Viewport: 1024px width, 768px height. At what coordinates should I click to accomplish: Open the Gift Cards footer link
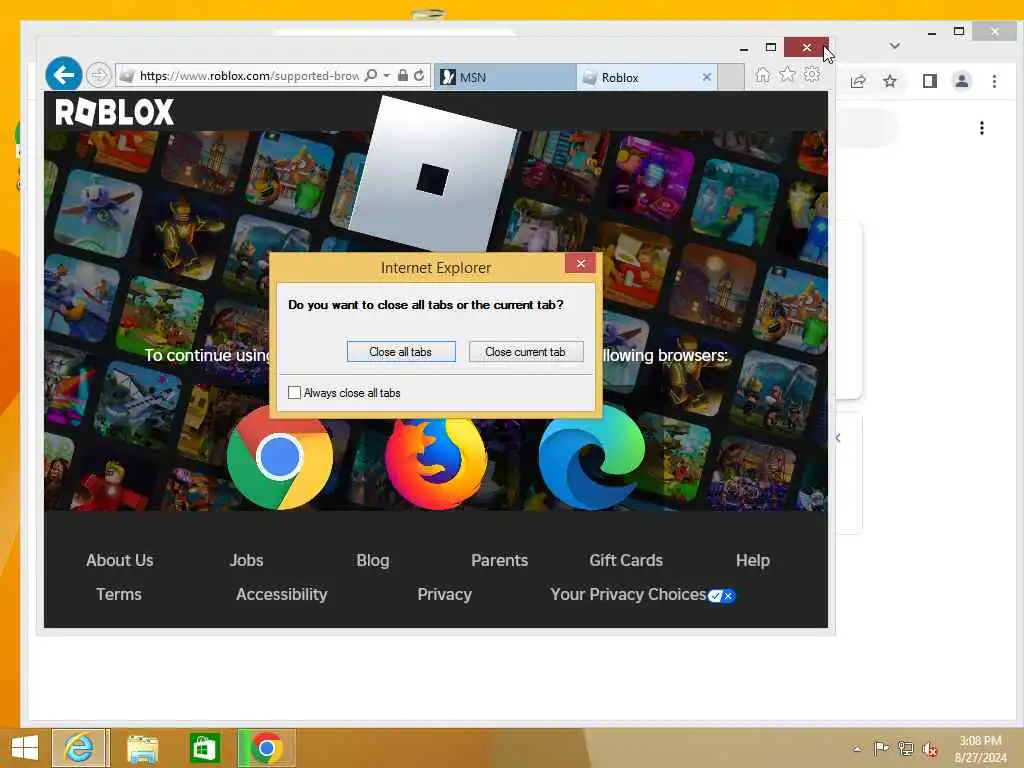626,560
